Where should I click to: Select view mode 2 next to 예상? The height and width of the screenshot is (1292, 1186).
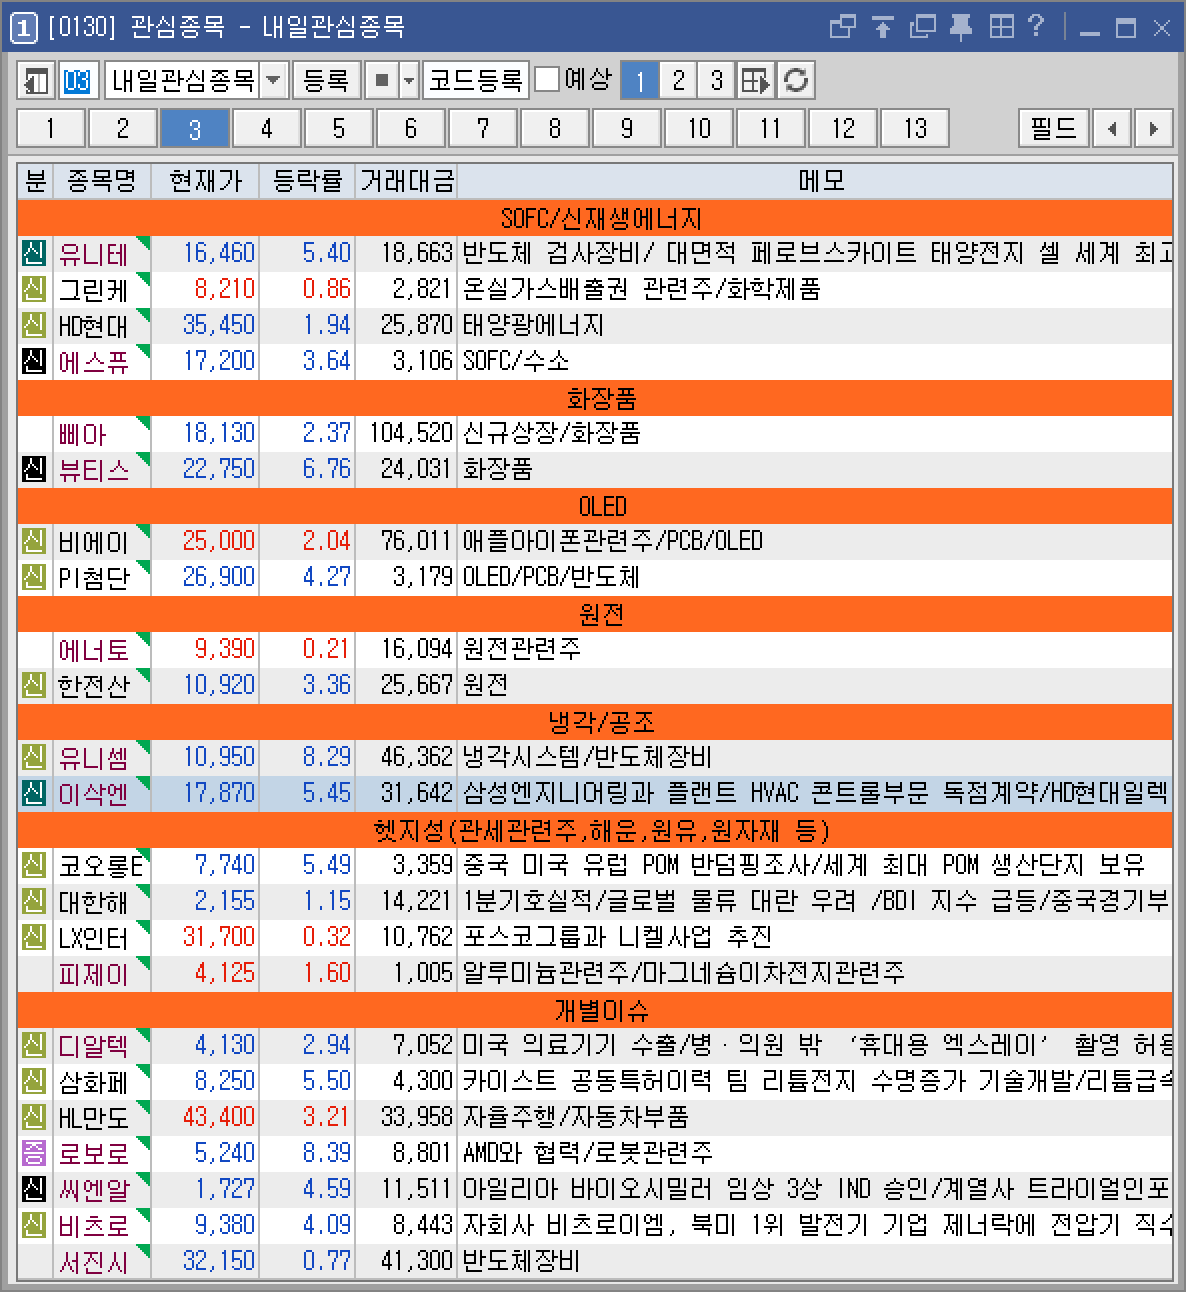(x=678, y=80)
